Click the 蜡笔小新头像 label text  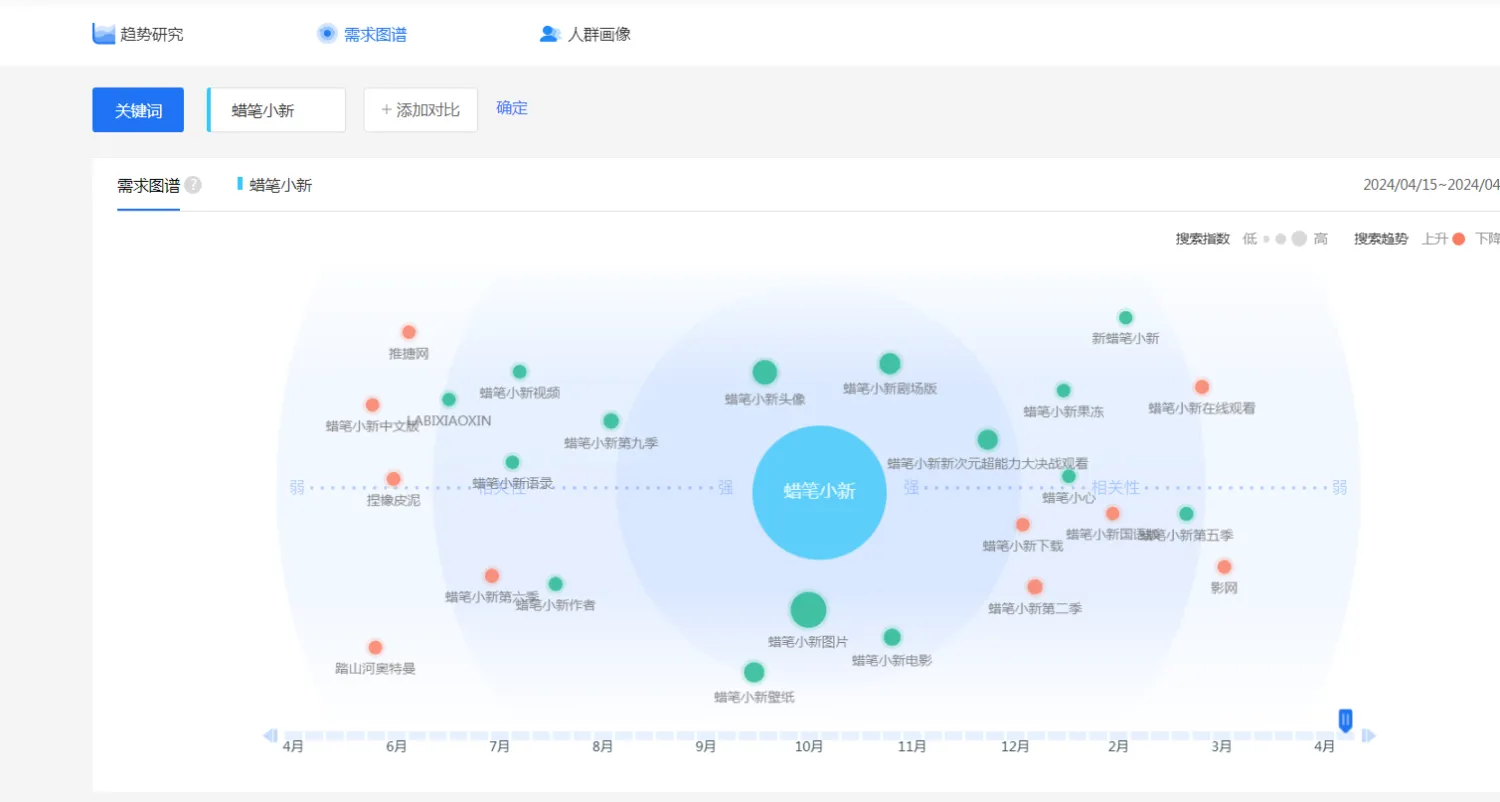(x=765, y=399)
